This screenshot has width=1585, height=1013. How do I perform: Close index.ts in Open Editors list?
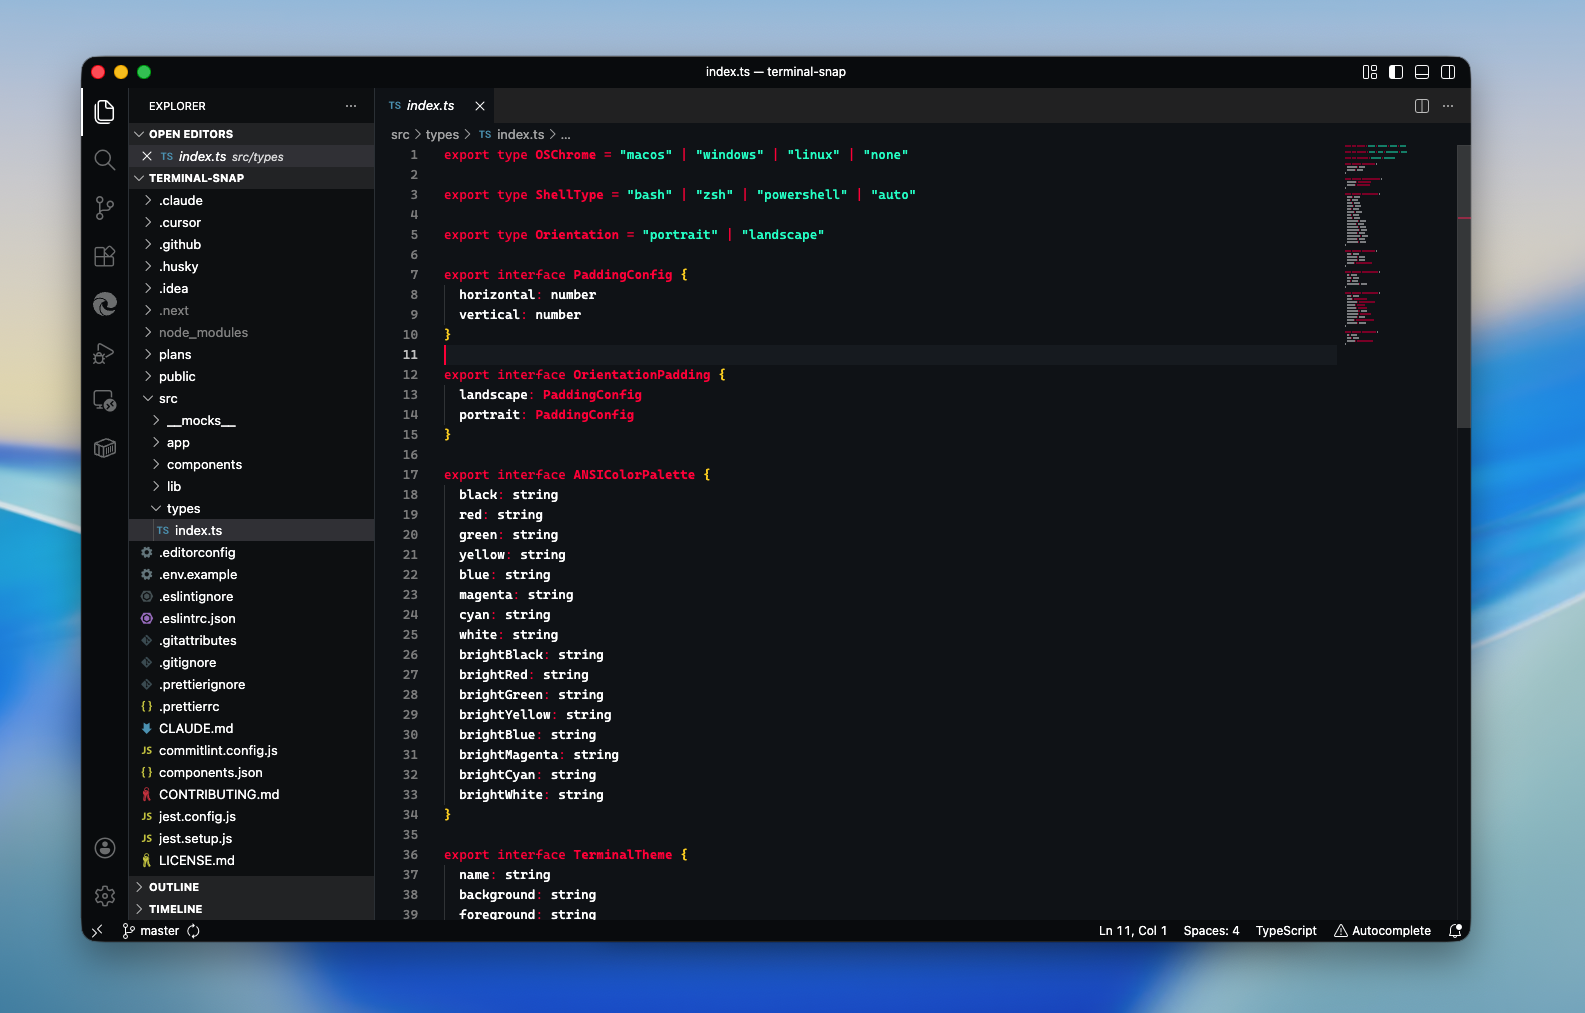point(147,156)
